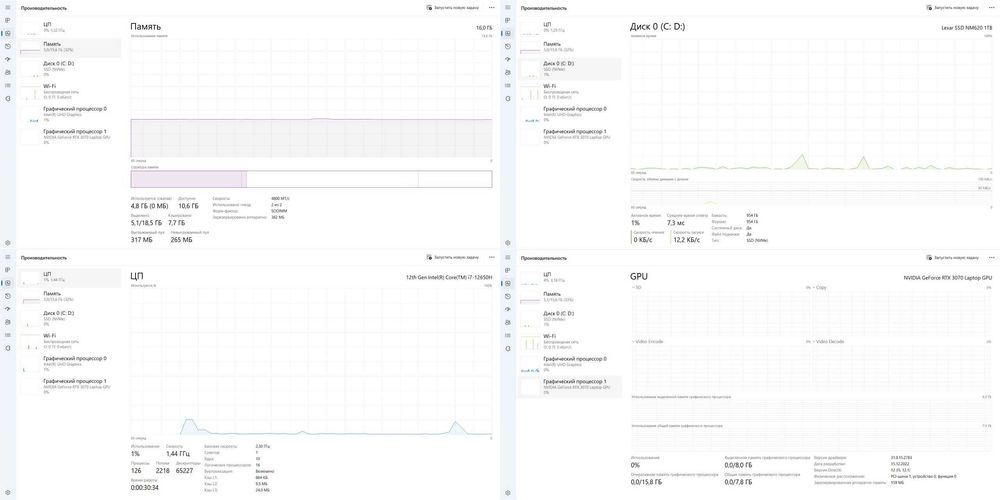Click 'NVIDIA GeForce RTX 3070 Laptop GPU' header in GPU window
The width and height of the screenshot is (1000, 500).
pyautogui.click(x=948, y=278)
